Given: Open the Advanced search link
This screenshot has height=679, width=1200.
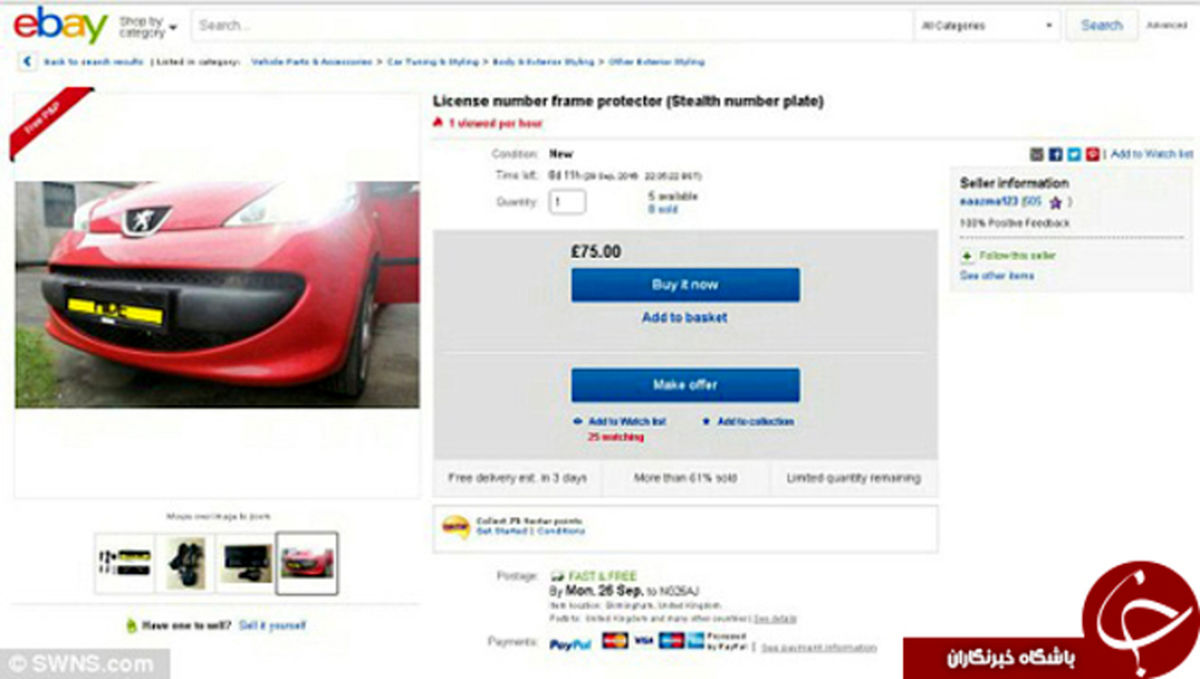Looking at the screenshot, I should (1166, 26).
